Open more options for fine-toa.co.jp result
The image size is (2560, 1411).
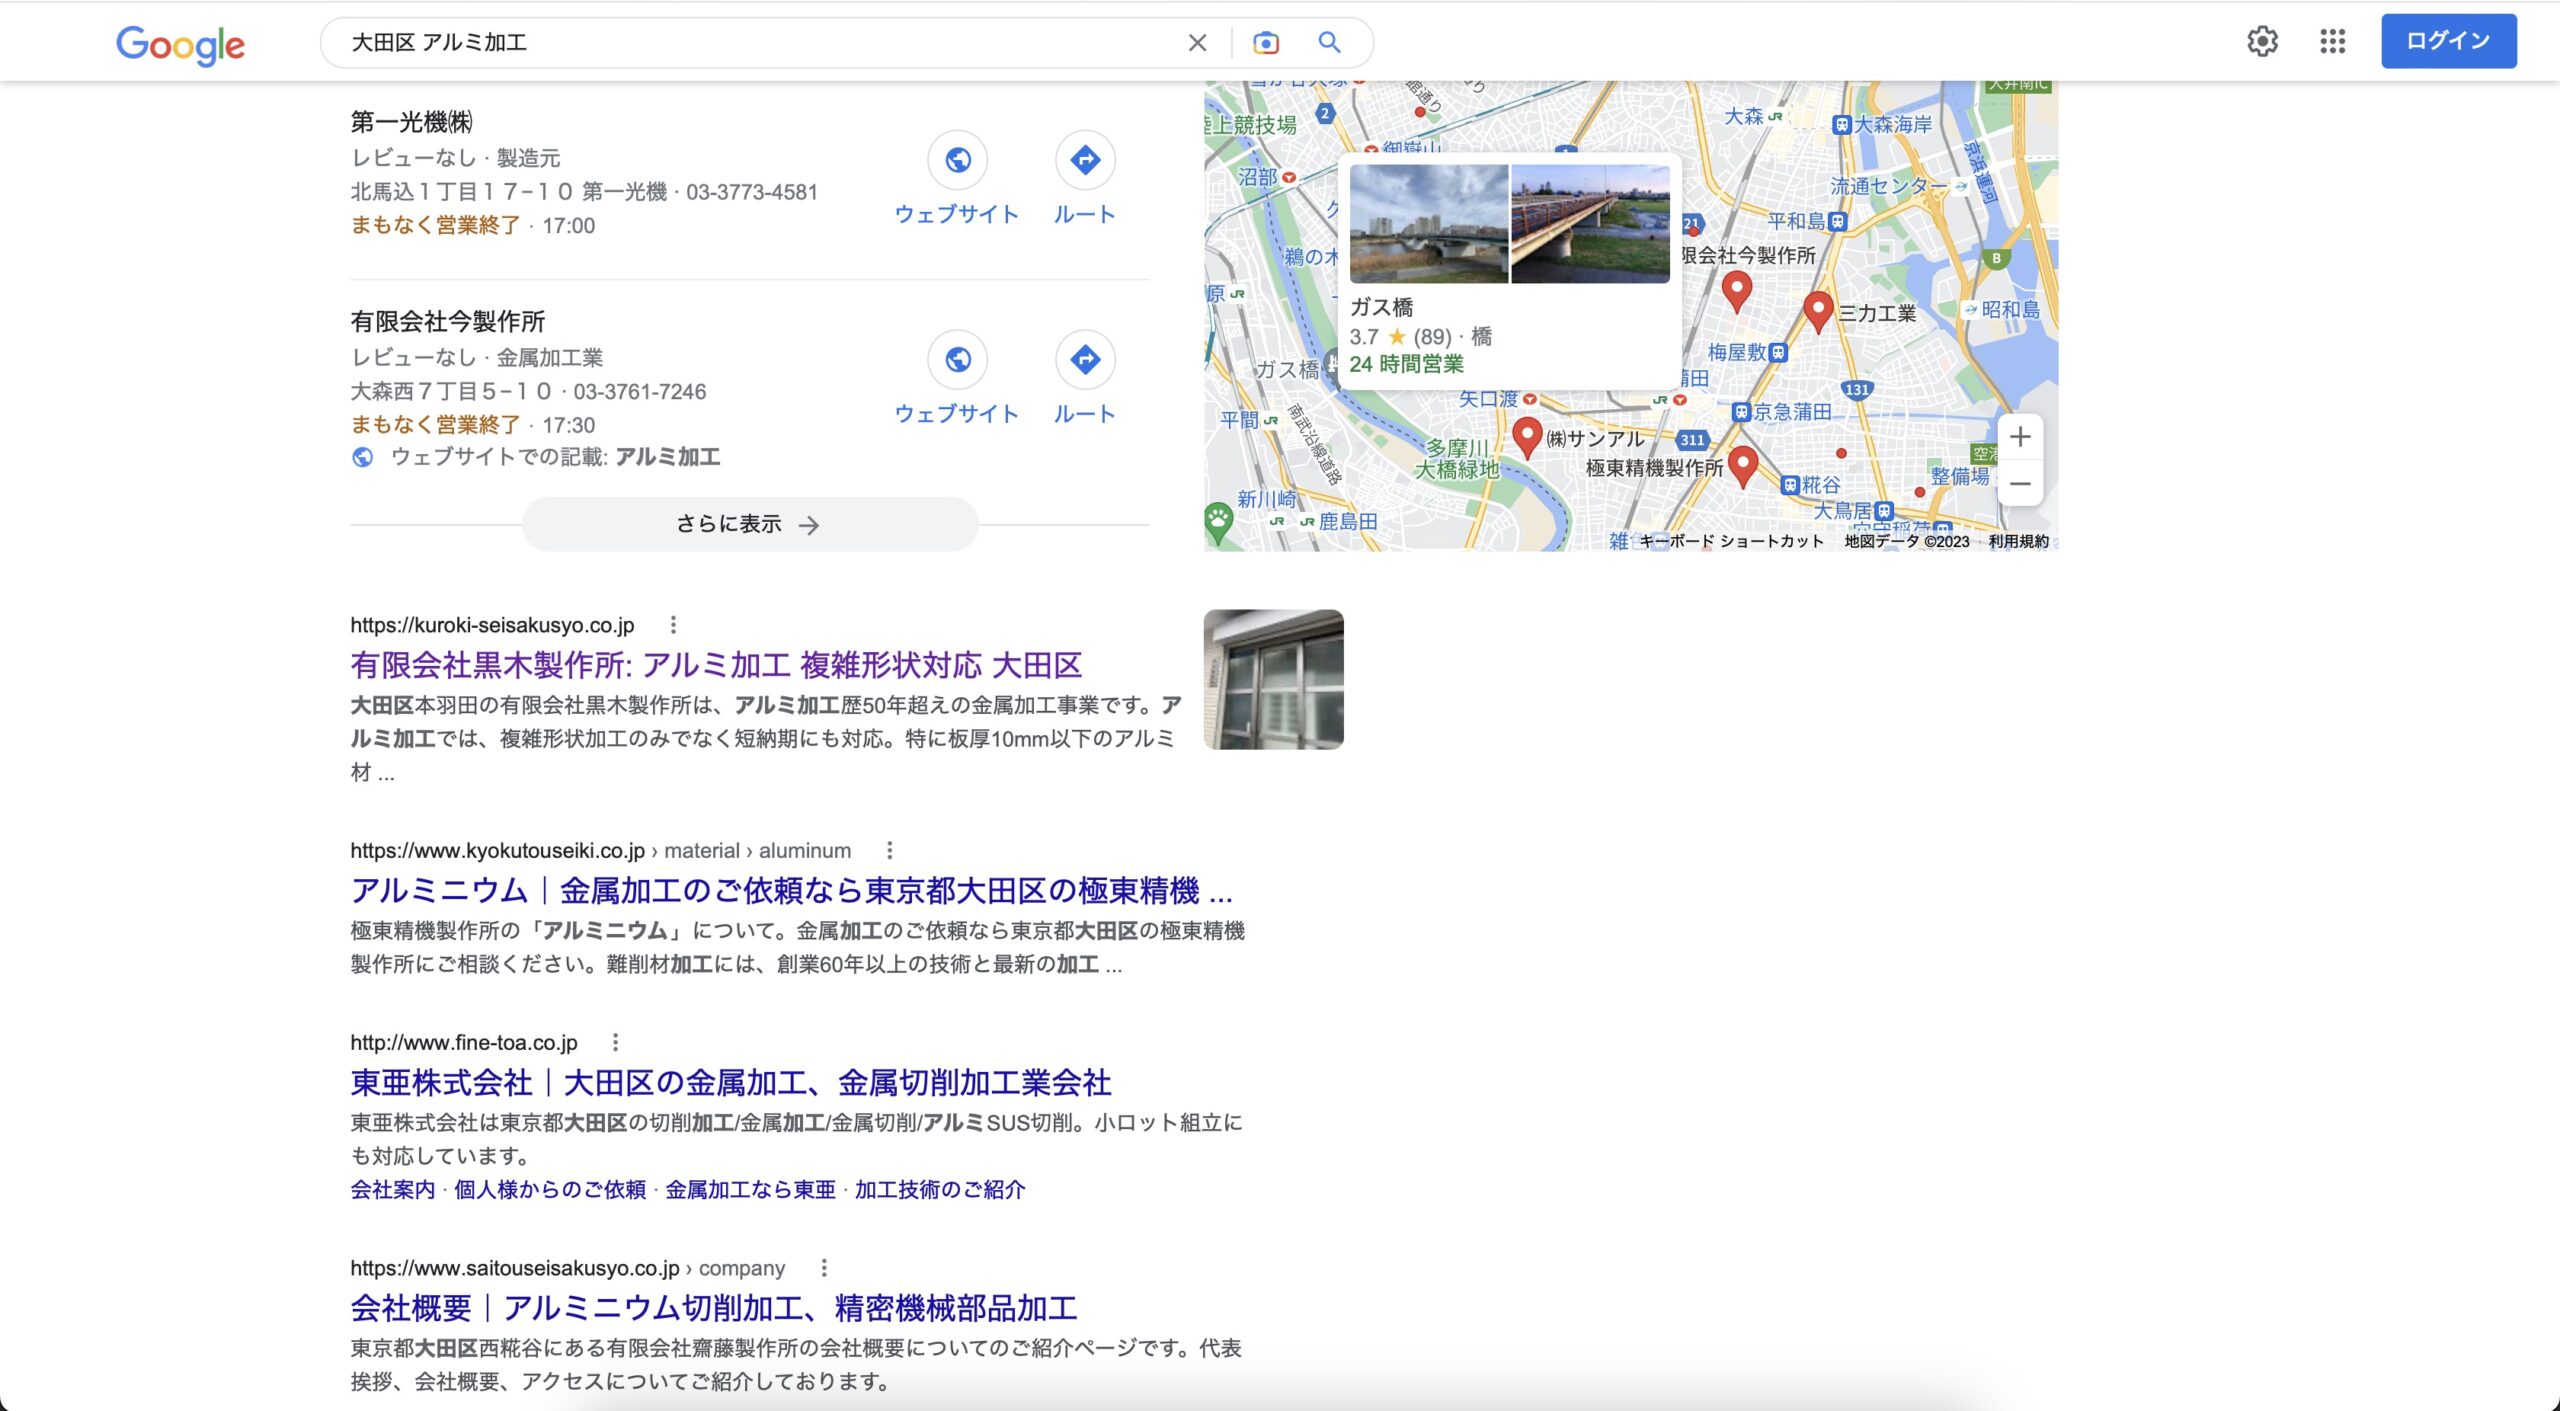pyautogui.click(x=615, y=1043)
